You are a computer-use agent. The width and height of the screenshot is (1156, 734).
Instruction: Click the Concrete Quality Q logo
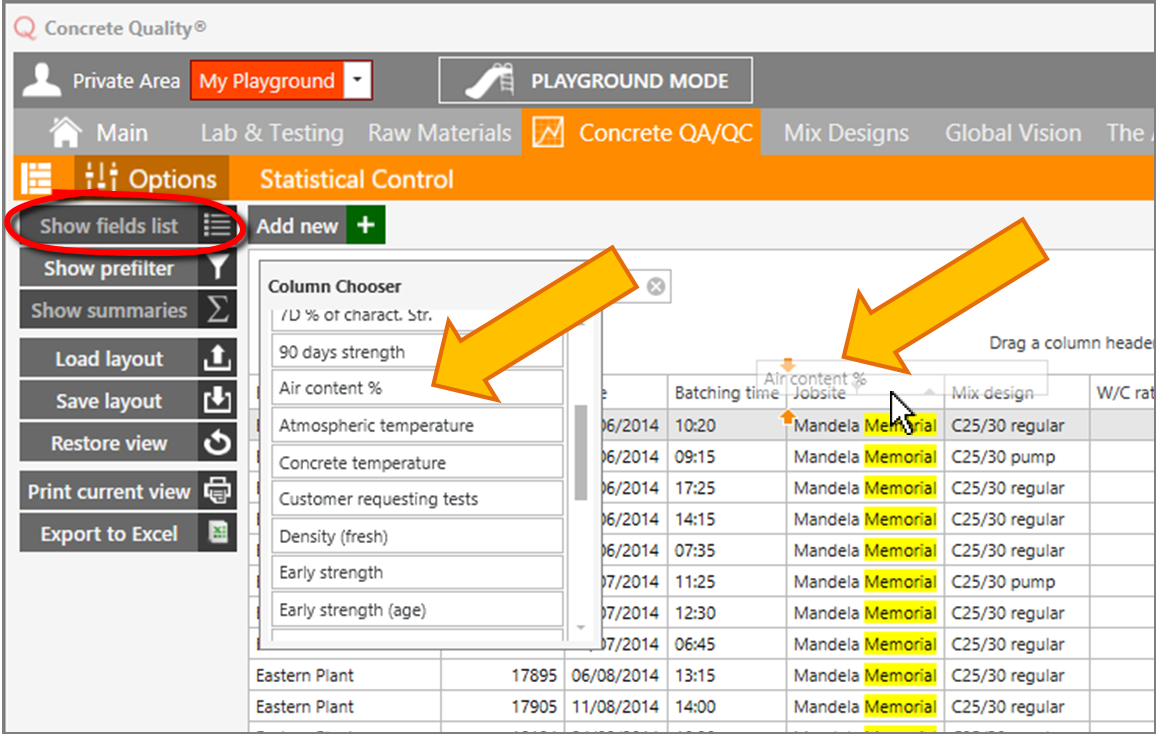point(25,29)
